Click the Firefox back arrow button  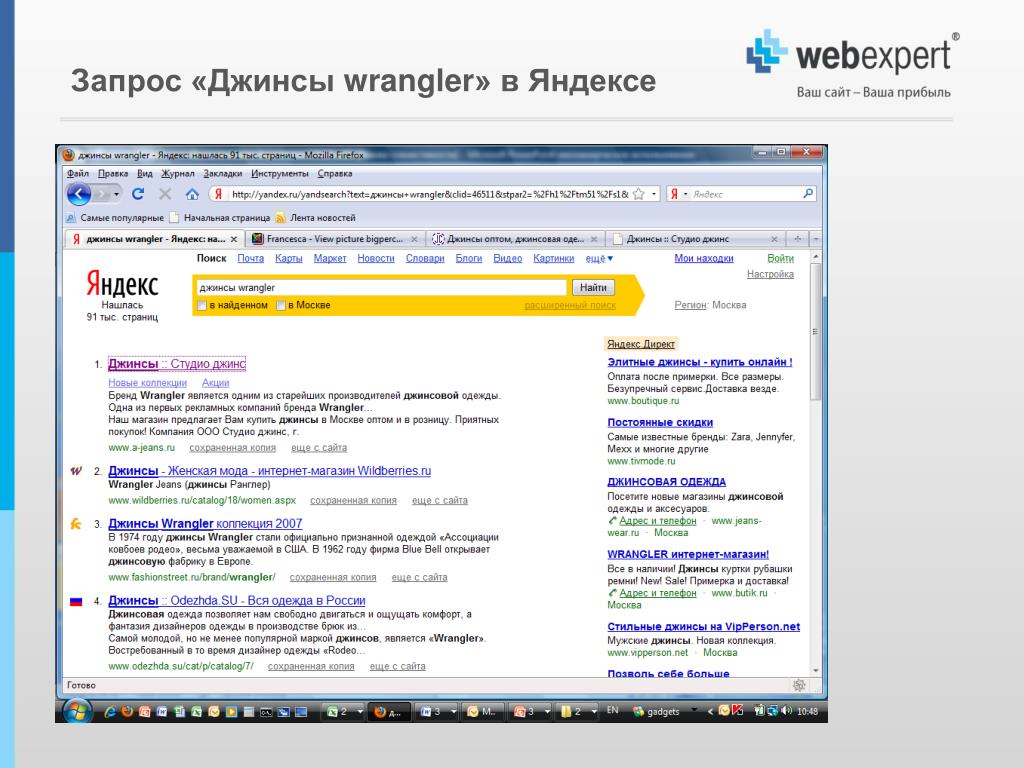tap(79, 194)
